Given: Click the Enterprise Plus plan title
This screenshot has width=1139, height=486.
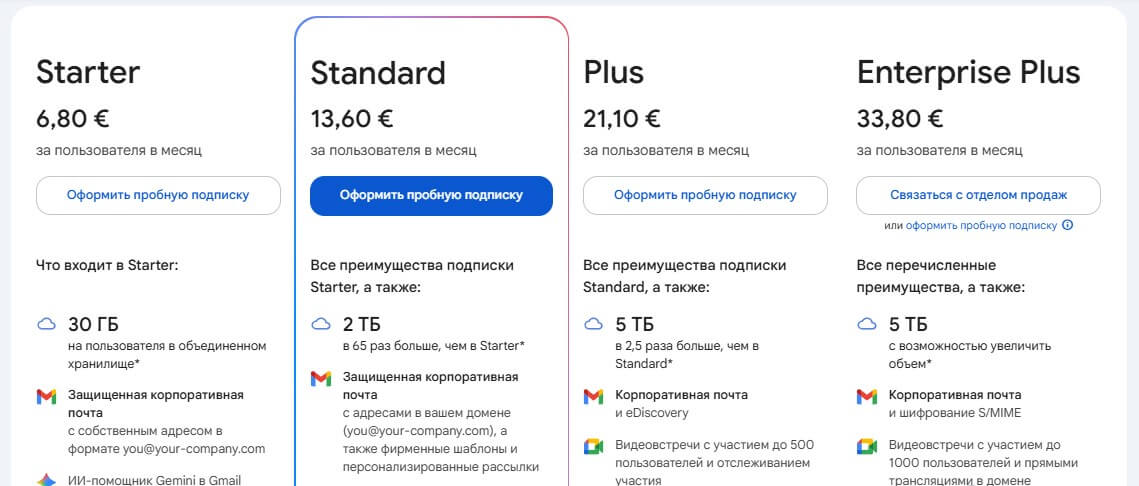Looking at the screenshot, I should click(x=968, y=73).
